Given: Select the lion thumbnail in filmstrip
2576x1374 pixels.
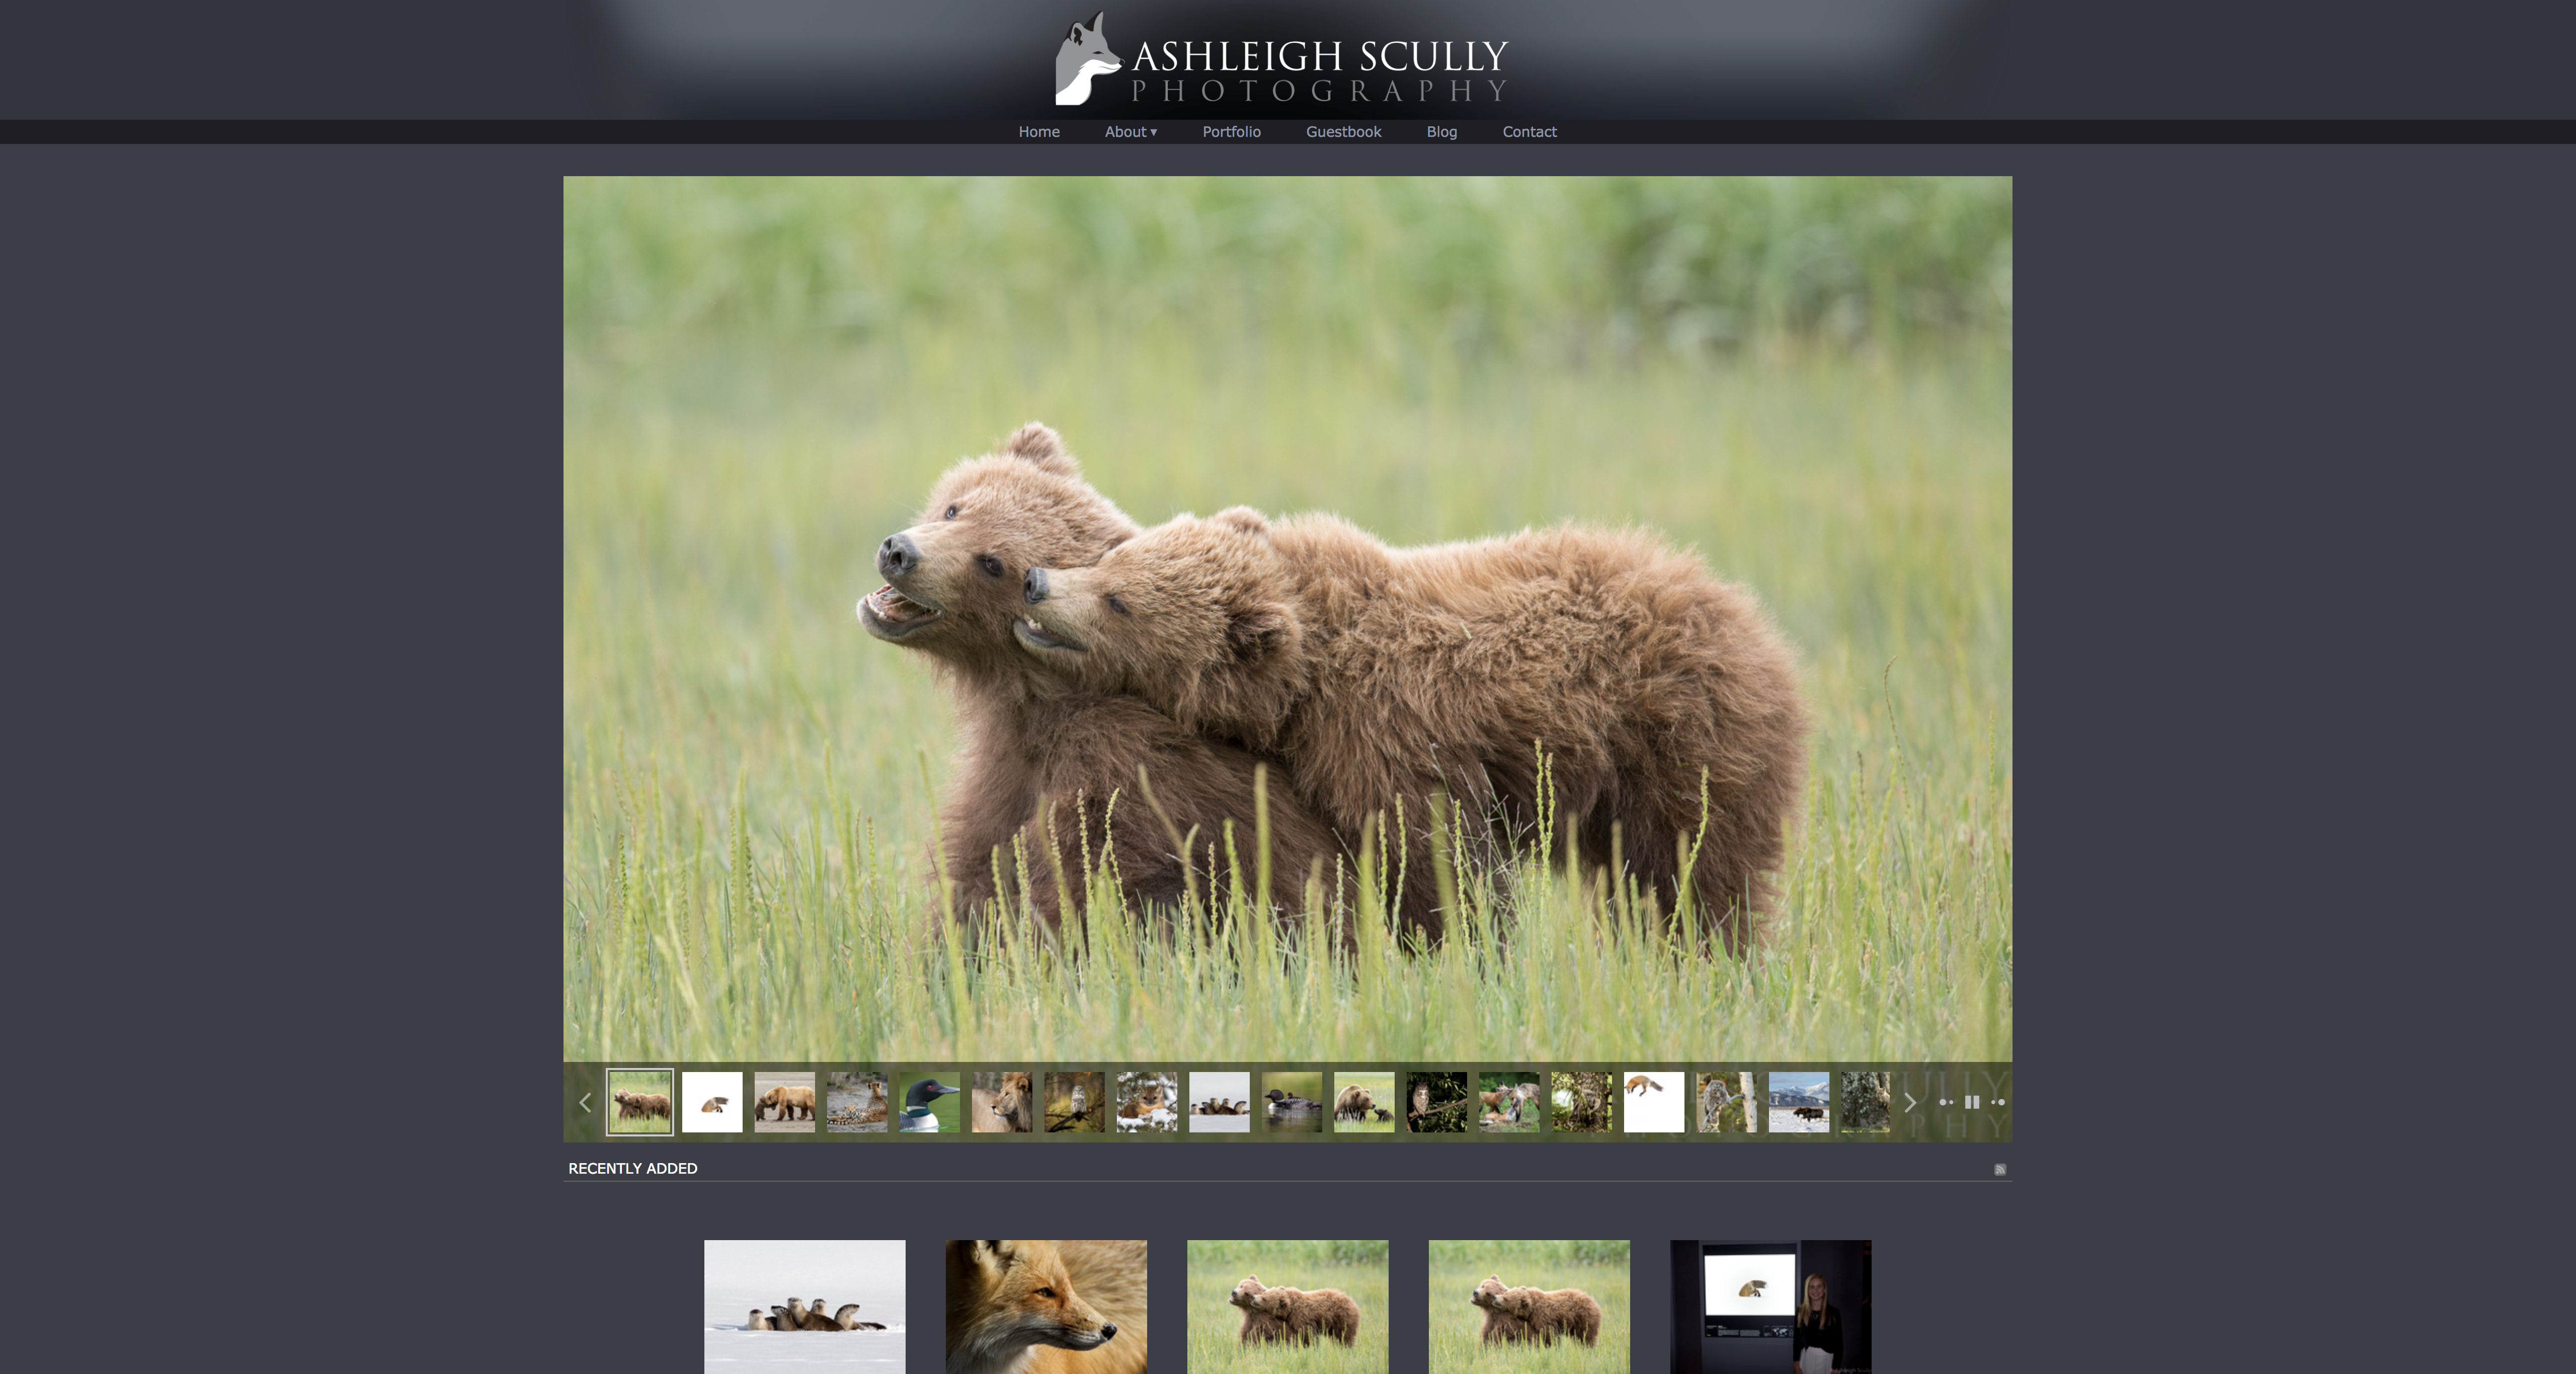Looking at the screenshot, I should [1001, 1102].
